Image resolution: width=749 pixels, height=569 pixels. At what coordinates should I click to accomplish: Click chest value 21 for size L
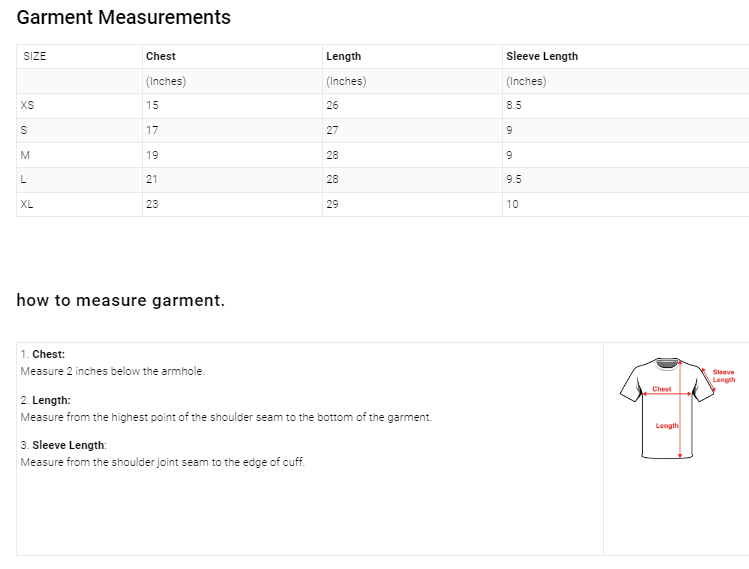point(152,179)
